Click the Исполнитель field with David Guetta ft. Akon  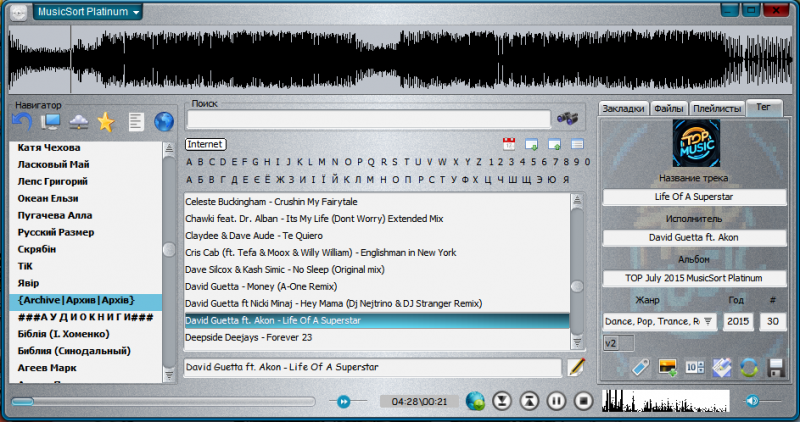[694, 238]
